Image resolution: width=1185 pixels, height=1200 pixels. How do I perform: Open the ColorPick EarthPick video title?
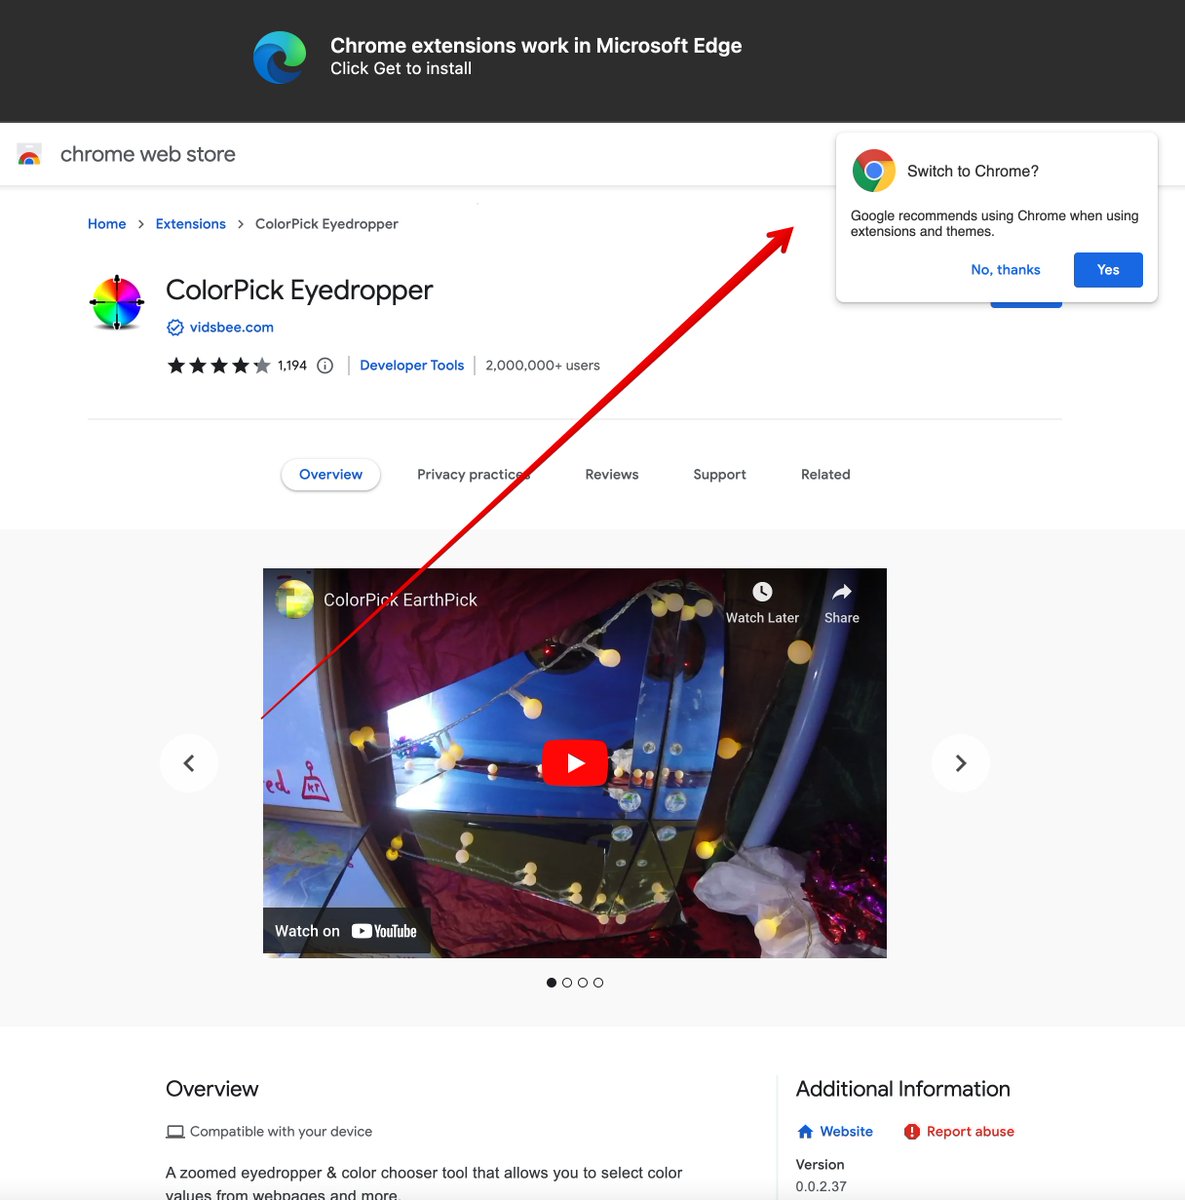pos(400,600)
